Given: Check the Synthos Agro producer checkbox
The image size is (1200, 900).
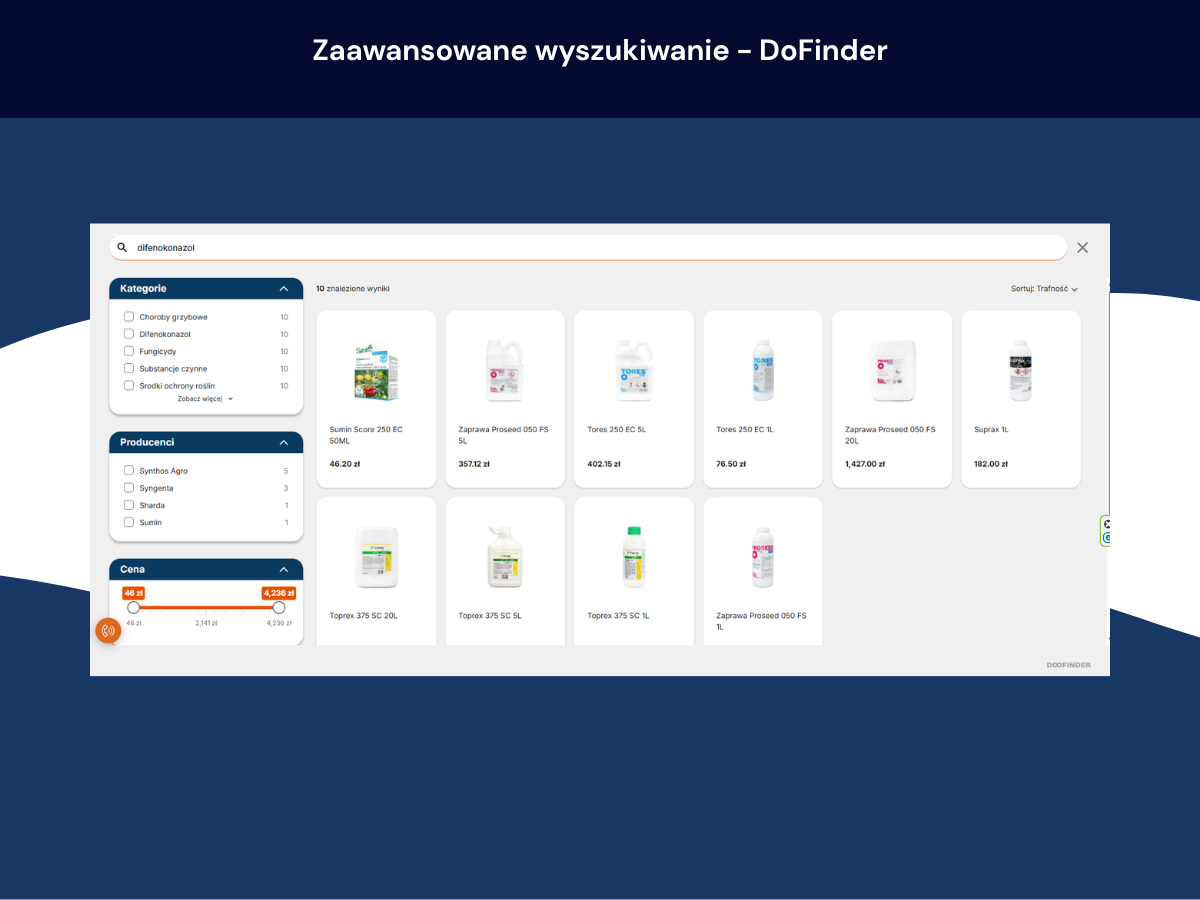Looking at the screenshot, I should point(129,471).
